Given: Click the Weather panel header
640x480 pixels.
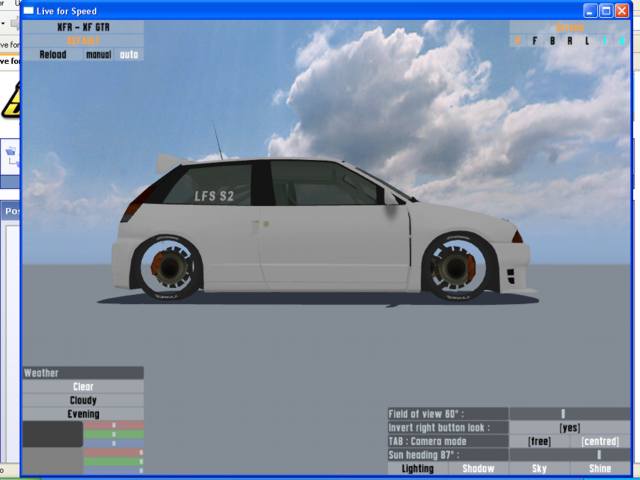Looking at the screenshot, I should (83, 373).
